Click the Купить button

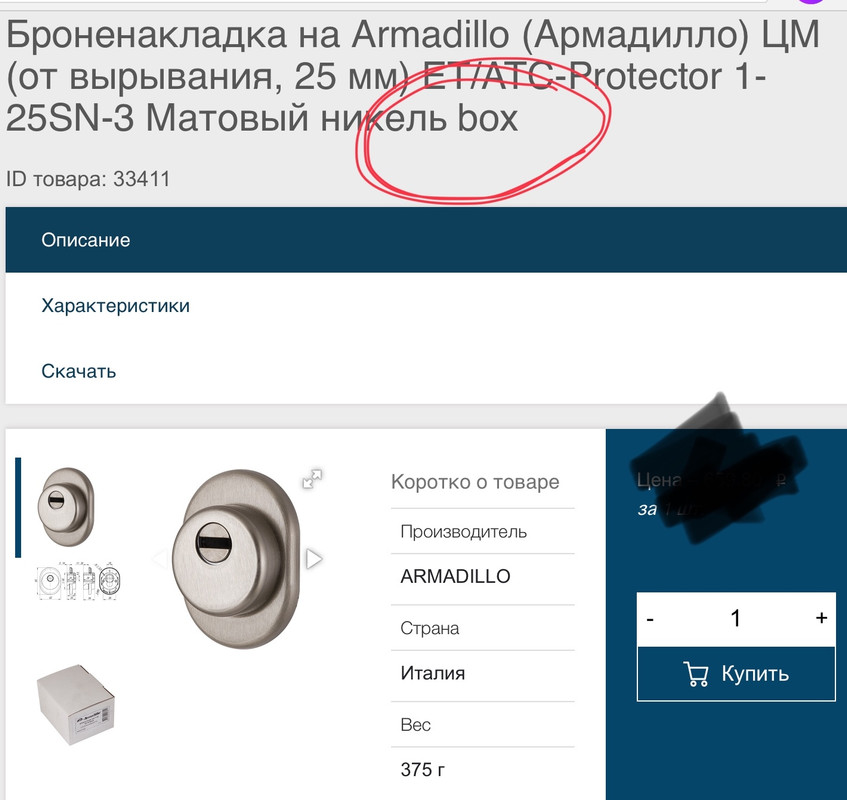[x=736, y=674]
